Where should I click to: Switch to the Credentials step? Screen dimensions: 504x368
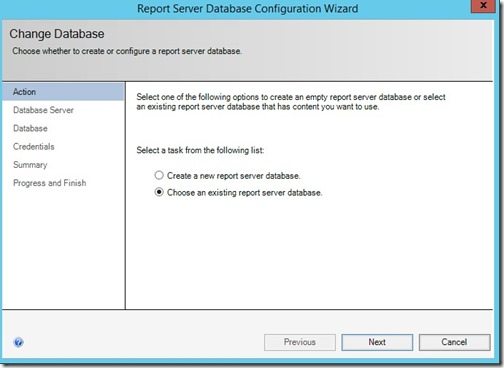[34, 146]
